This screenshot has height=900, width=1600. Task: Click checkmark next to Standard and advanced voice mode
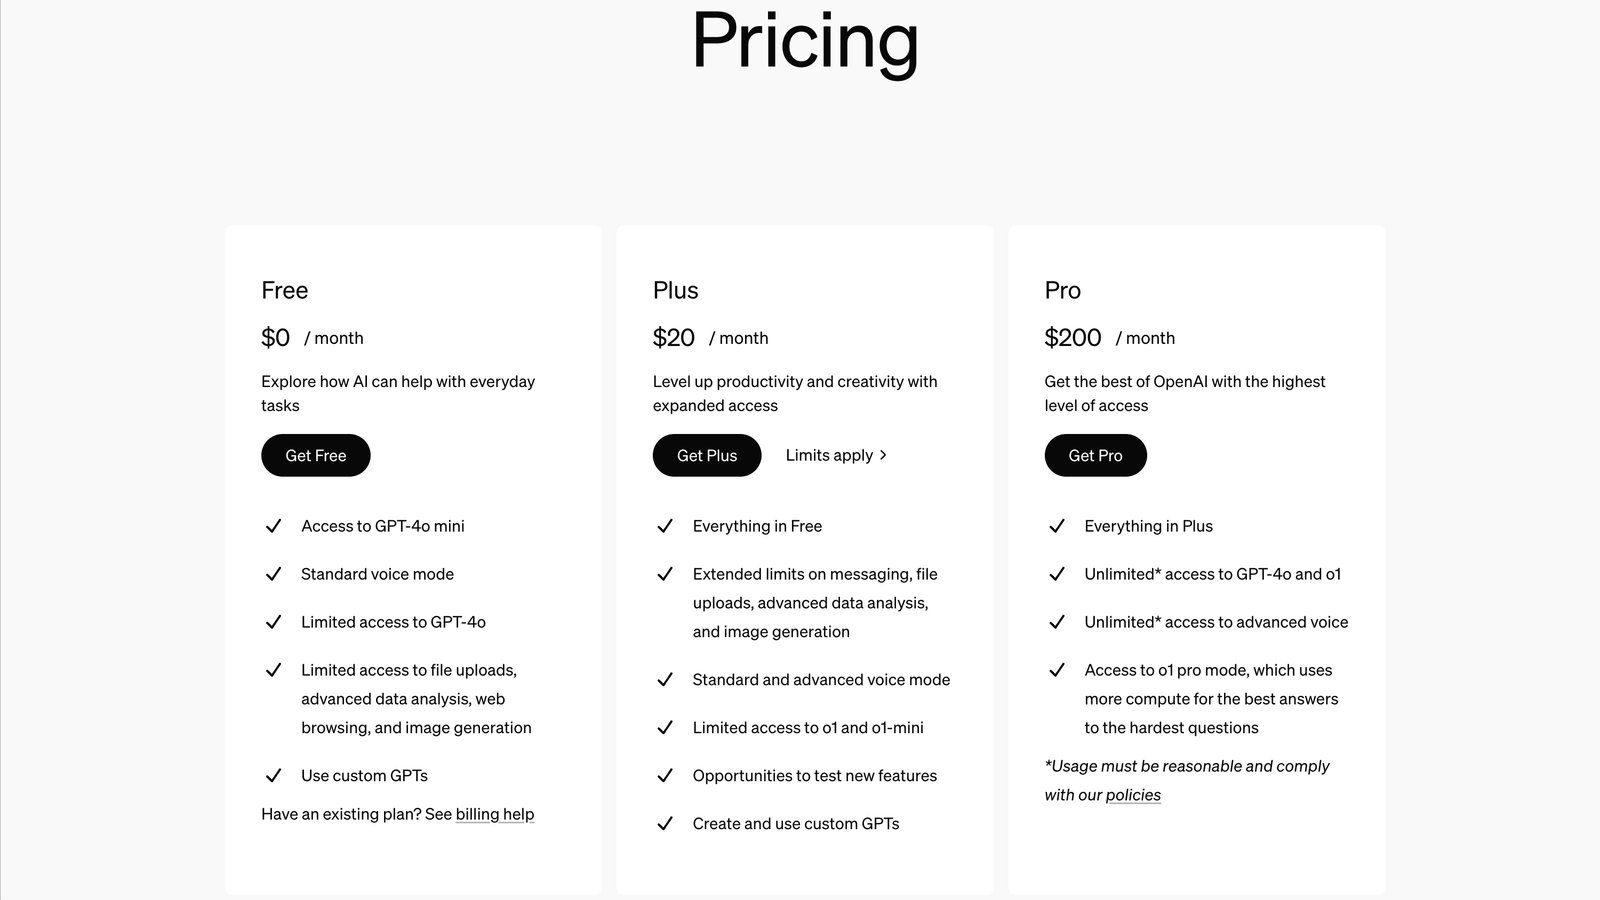coord(665,680)
